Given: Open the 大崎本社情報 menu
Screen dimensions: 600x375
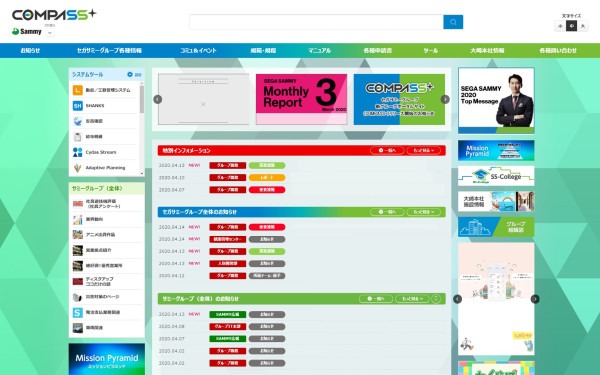Looking at the screenshot, I should 487,51.
